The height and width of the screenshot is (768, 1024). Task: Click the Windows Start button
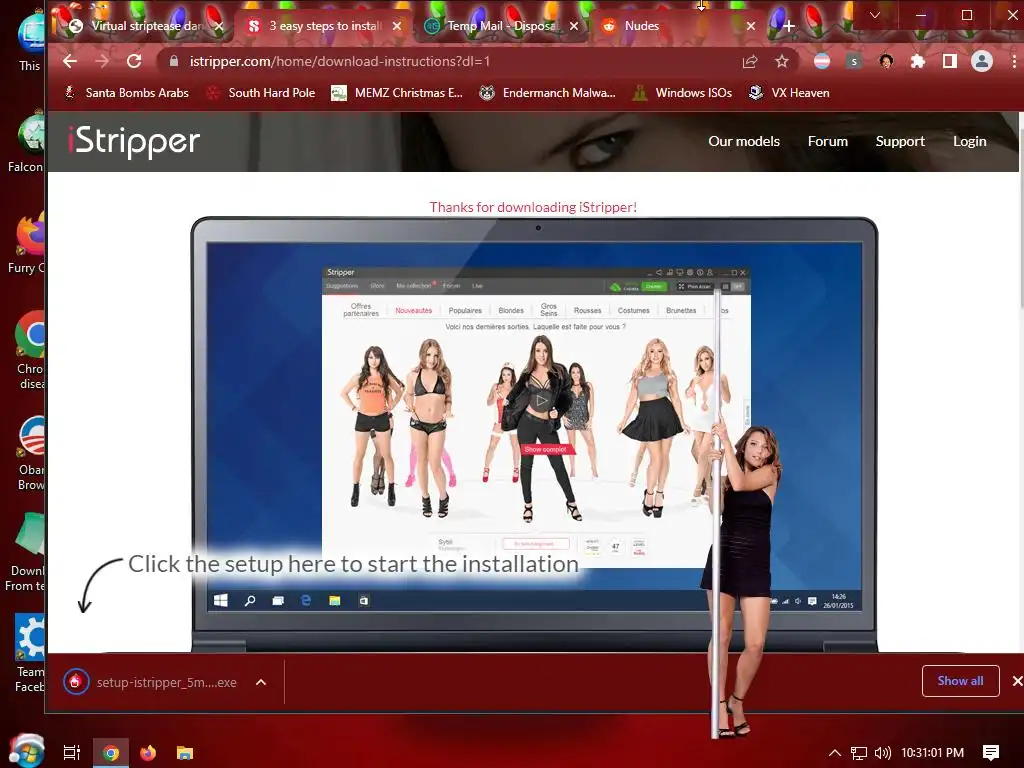(27, 751)
